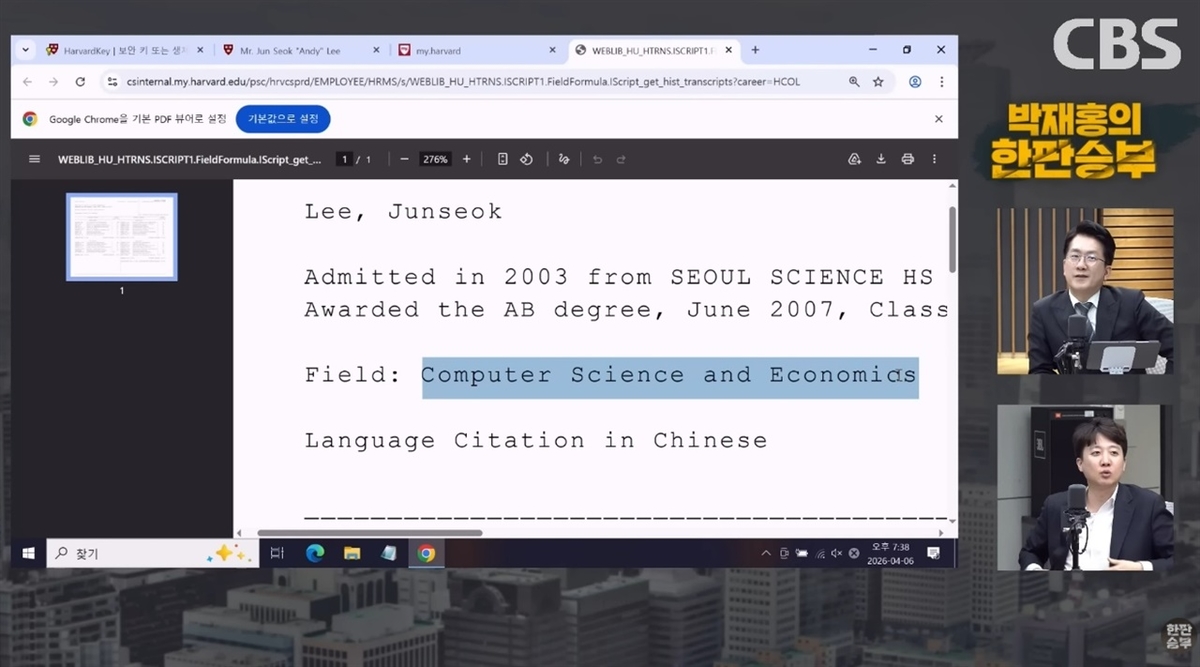Select the PDF annotate draw tool
The width and height of the screenshot is (1200, 667).
(x=564, y=159)
